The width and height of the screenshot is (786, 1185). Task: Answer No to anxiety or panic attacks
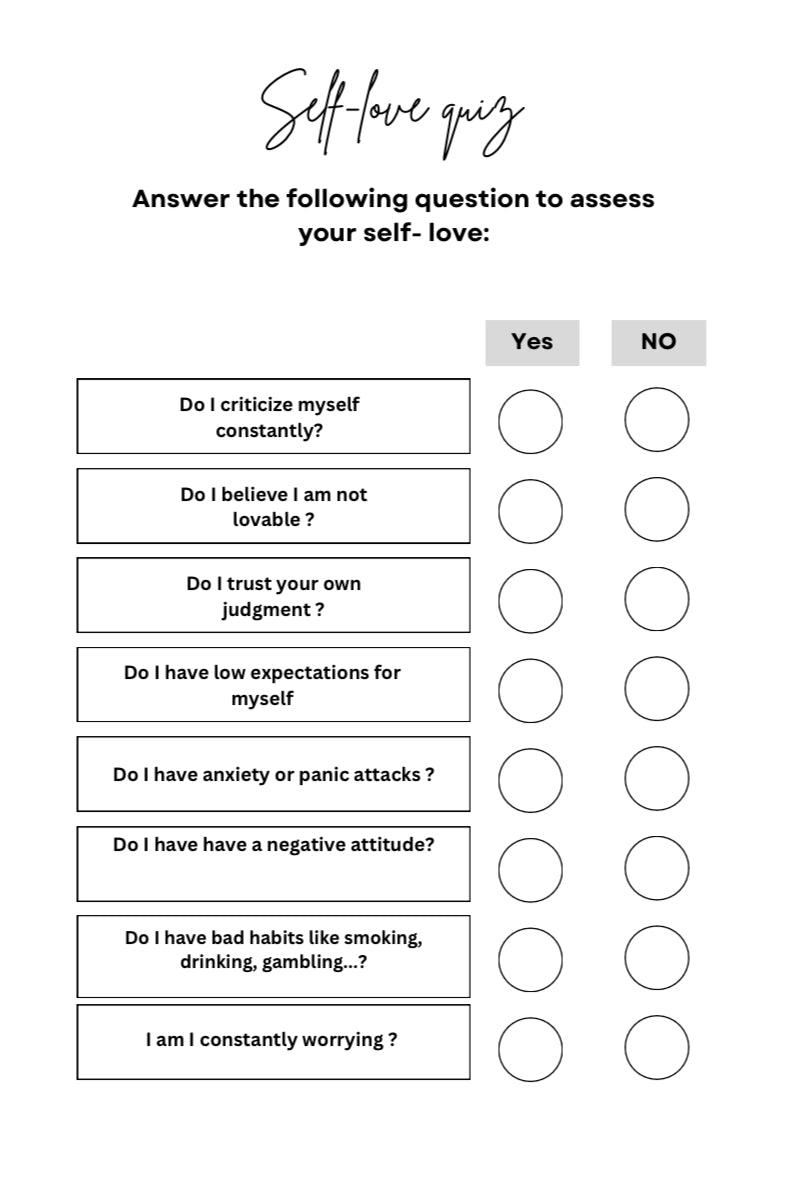[657, 779]
